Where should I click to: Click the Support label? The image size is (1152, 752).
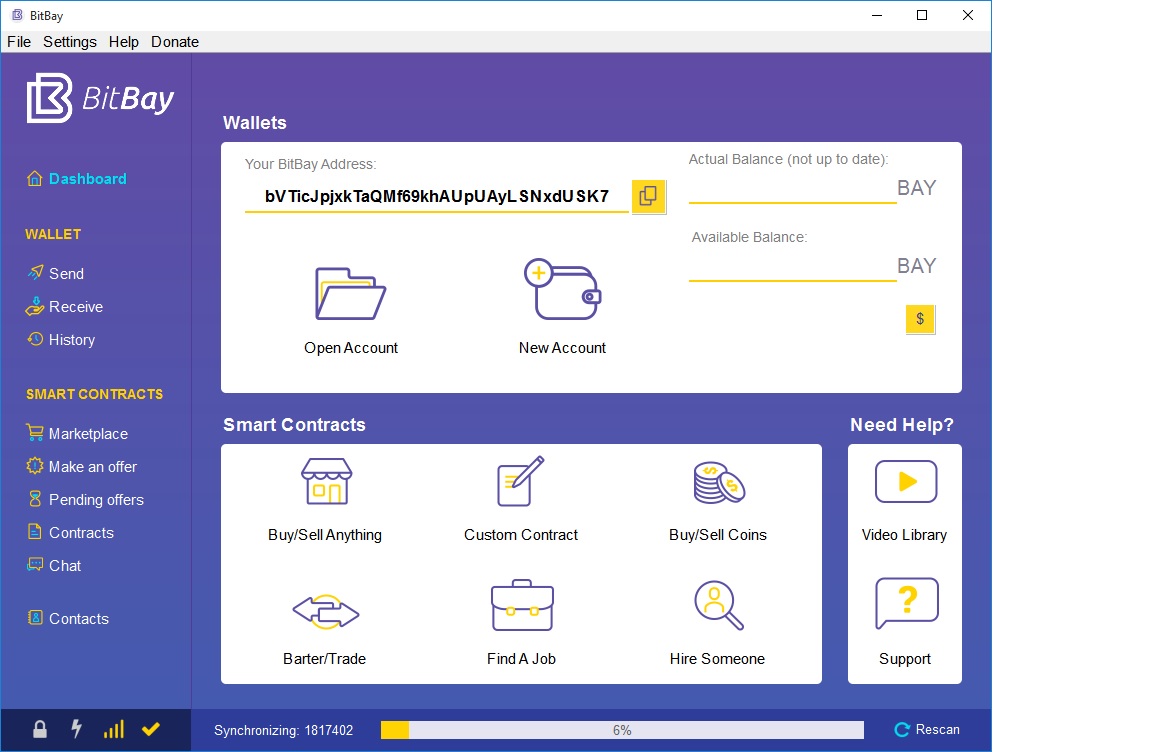(905, 659)
